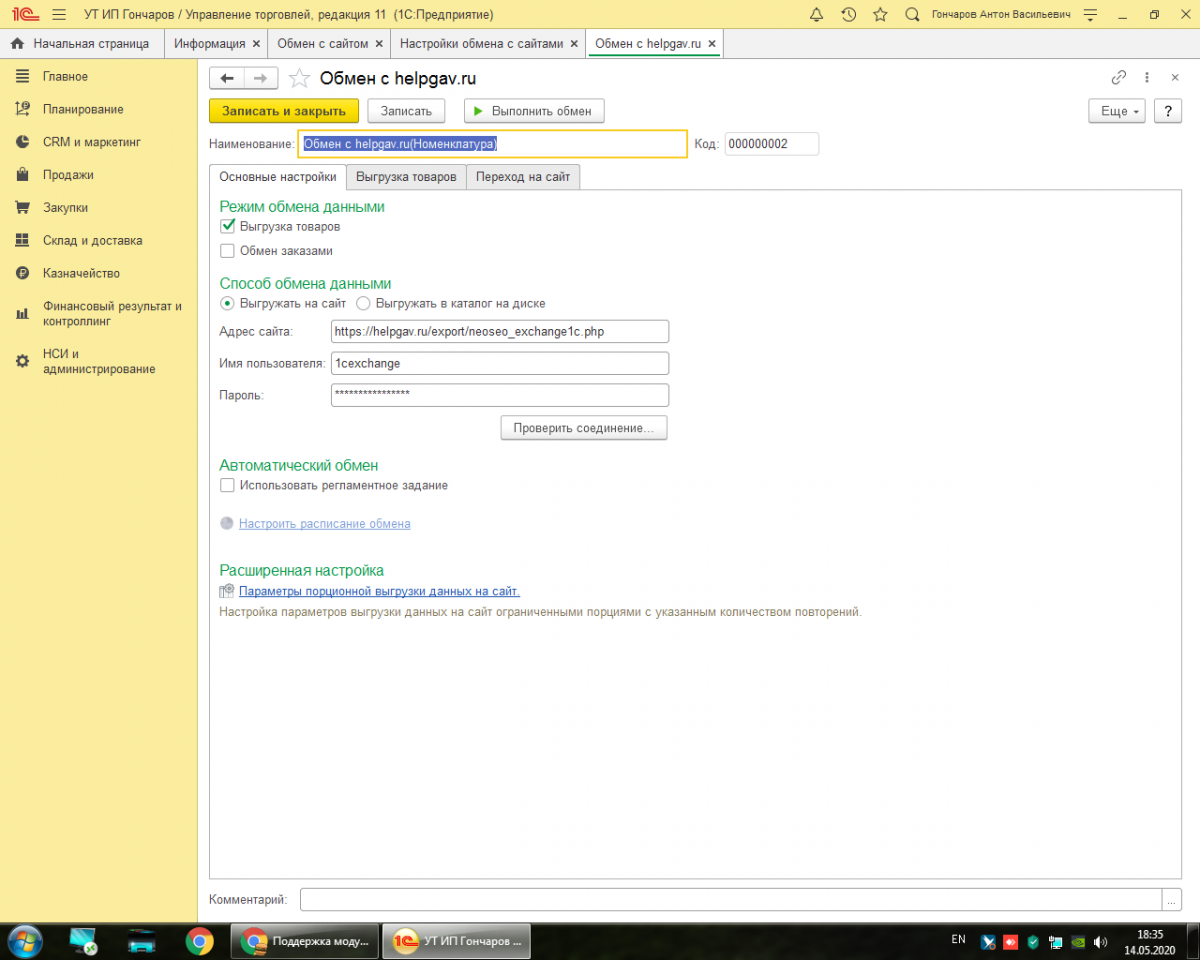Select Выгружать на сайт radio
The width and height of the screenshot is (1200, 960).
point(227,303)
